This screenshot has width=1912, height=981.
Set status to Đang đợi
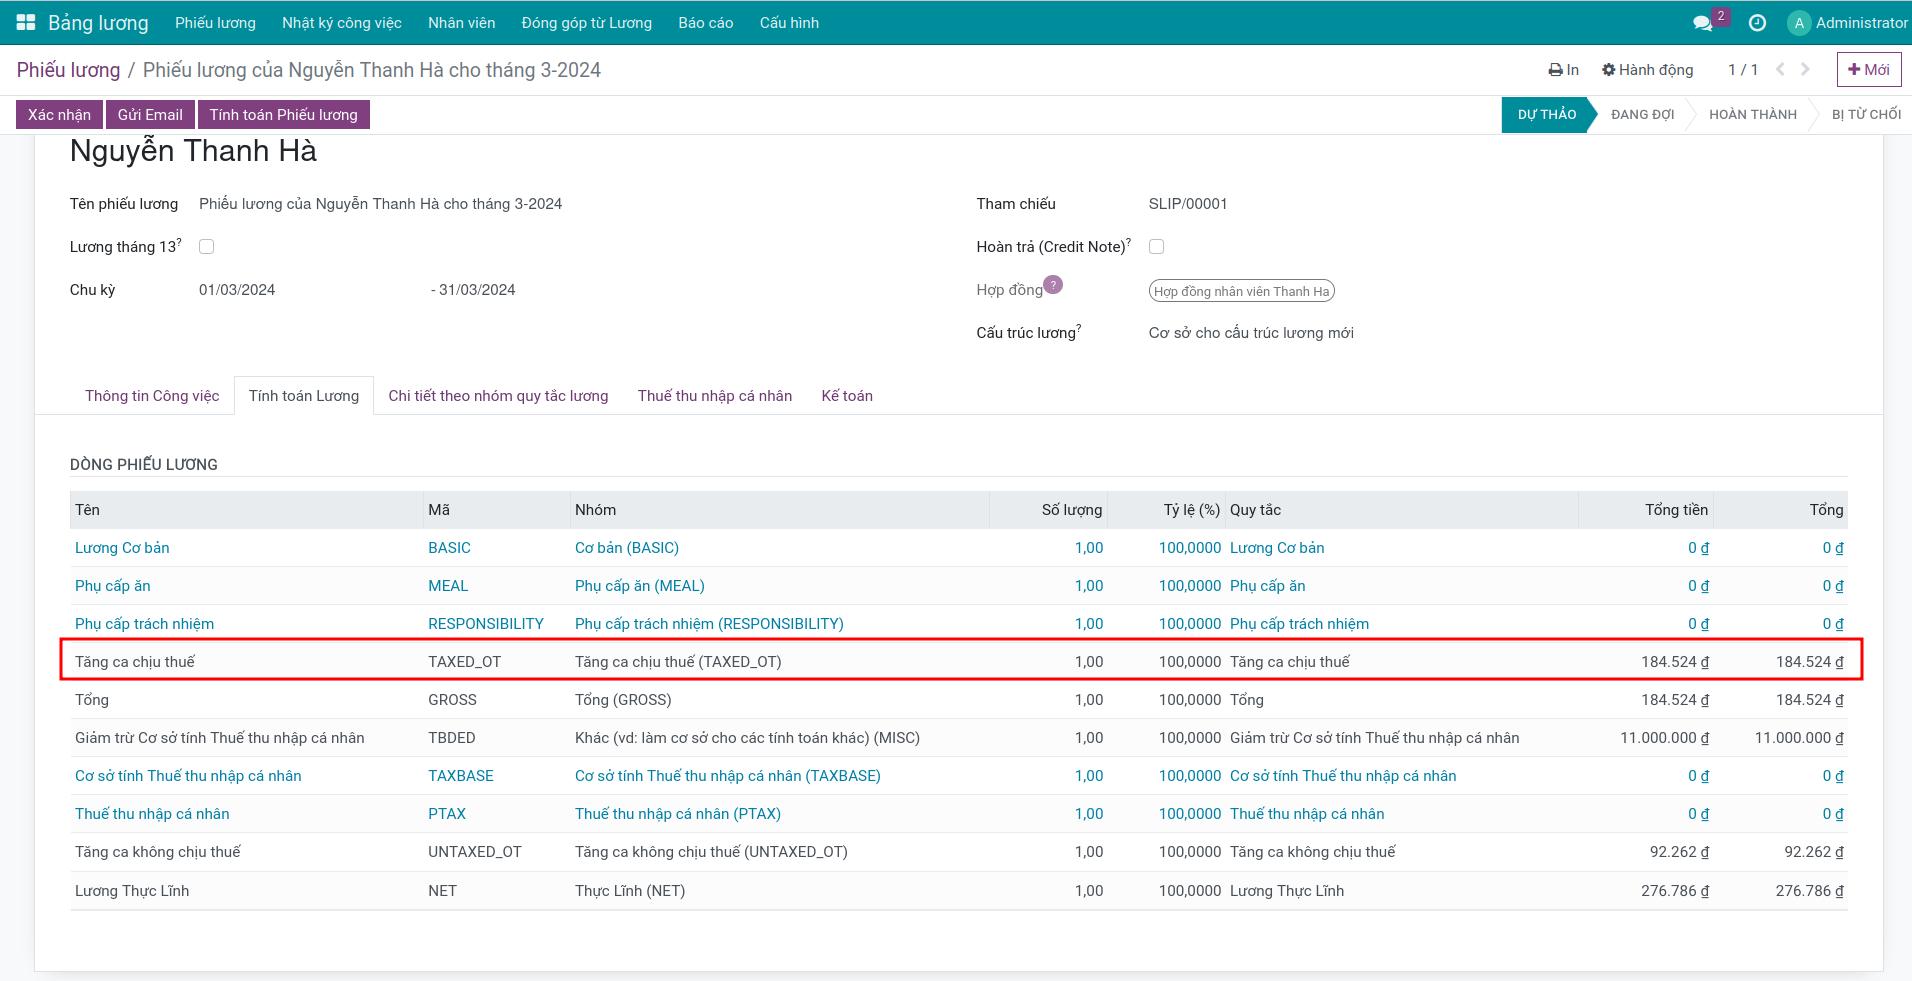[x=1643, y=114]
